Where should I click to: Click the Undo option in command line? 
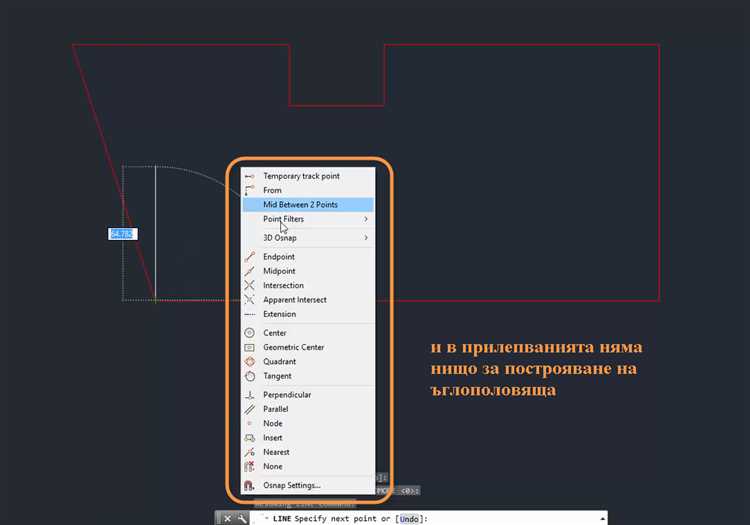pyautogui.click(x=408, y=519)
